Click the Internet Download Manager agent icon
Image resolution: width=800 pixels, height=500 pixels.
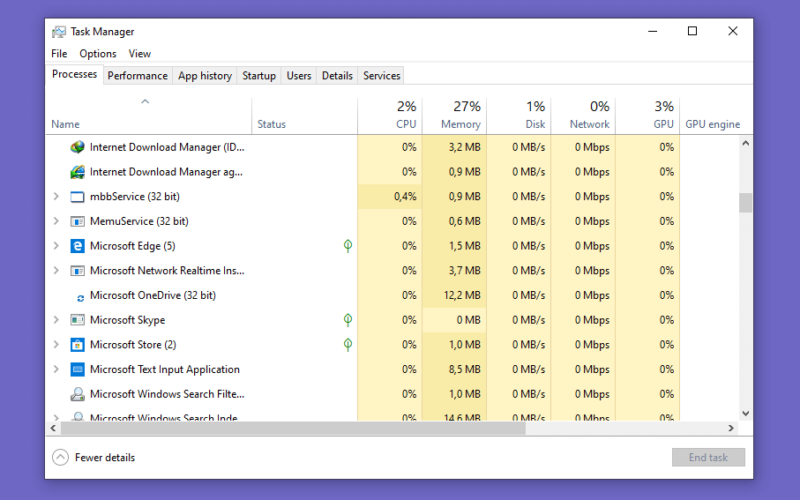pos(77,172)
